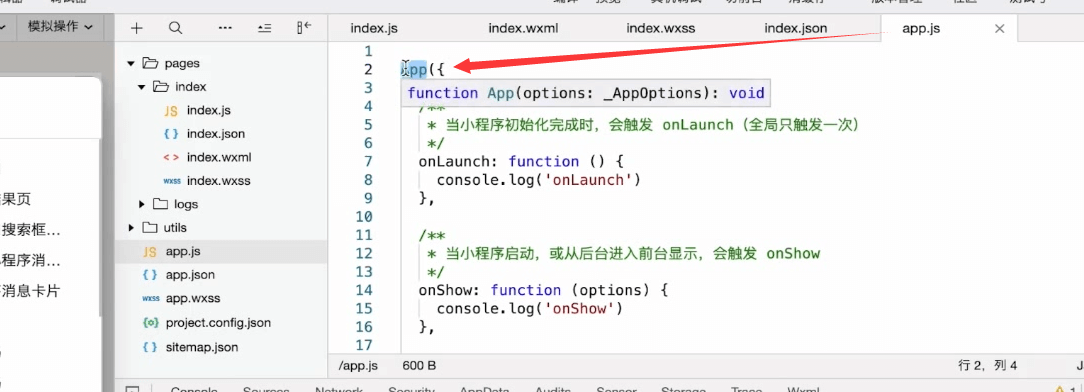1084x392 pixels.
Task: Collapse all folders using the collapse icon
Action: coord(264,28)
